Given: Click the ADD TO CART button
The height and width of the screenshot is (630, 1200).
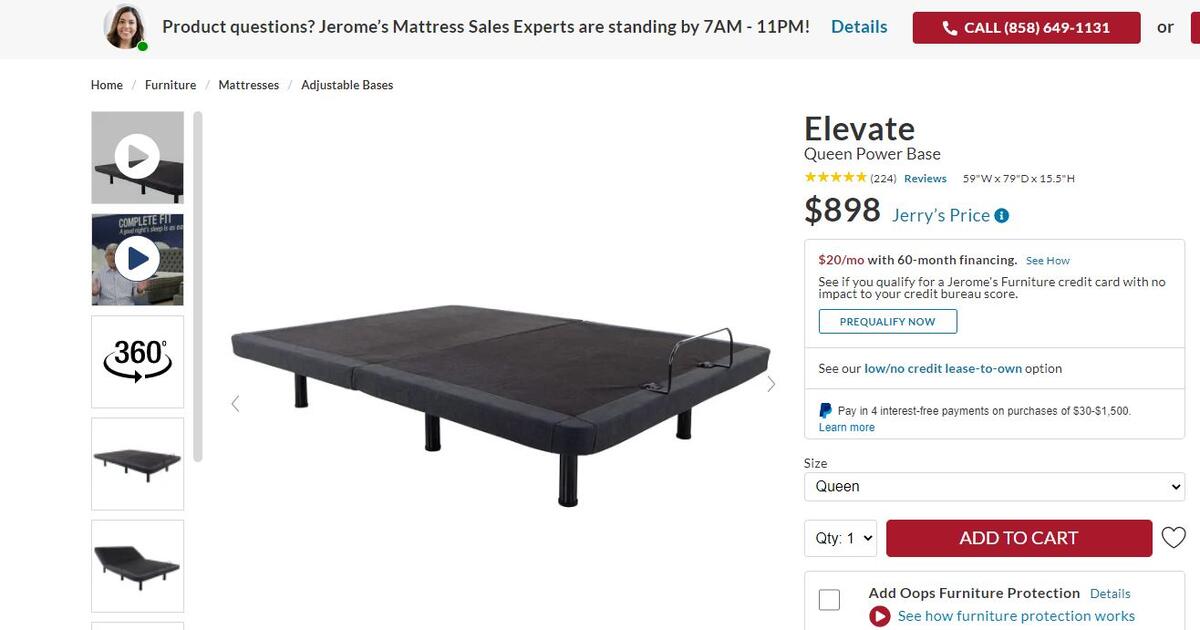Looking at the screenshot, I should click(x=1019, y=537).
